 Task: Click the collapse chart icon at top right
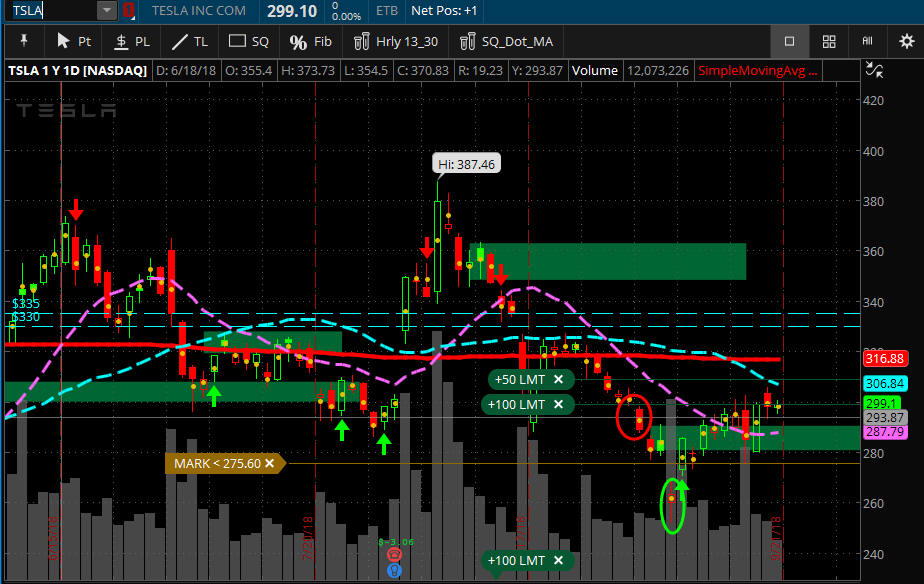(874, 70)
